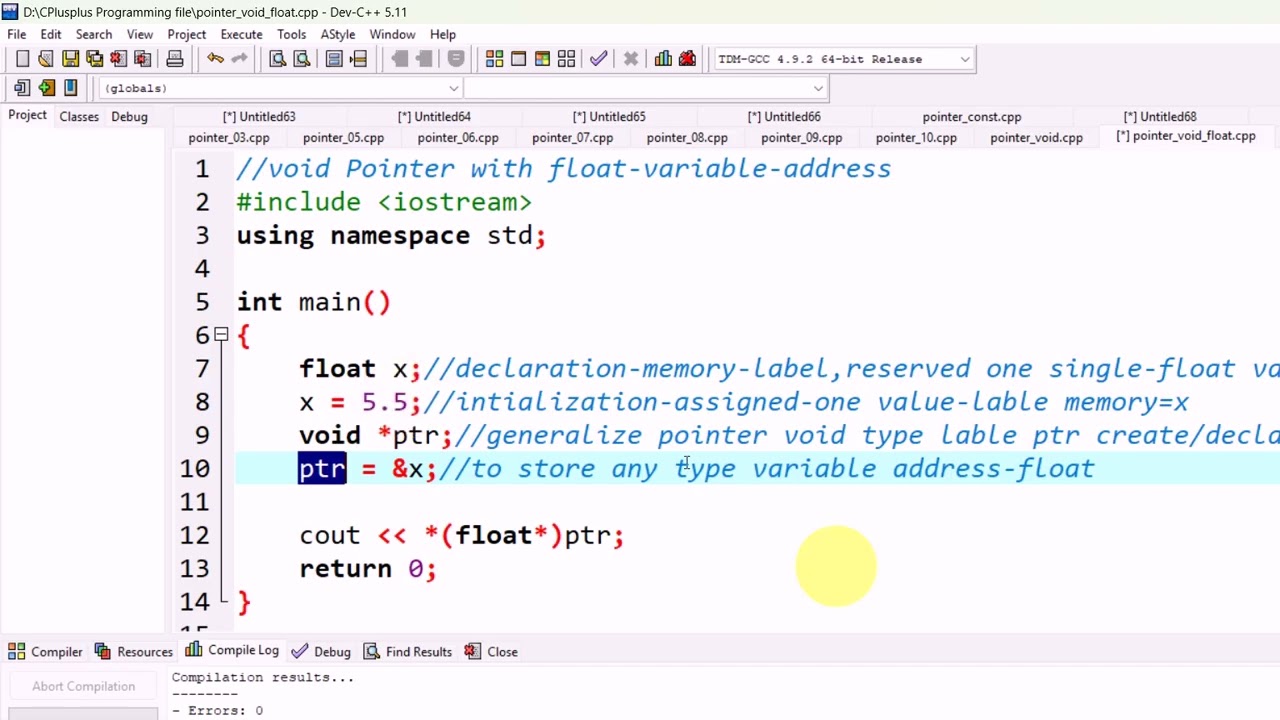The width and height of the screenshot is (1280, 720).
Task: Click the gray X Stop Execution icon
Action: [631, 59]
